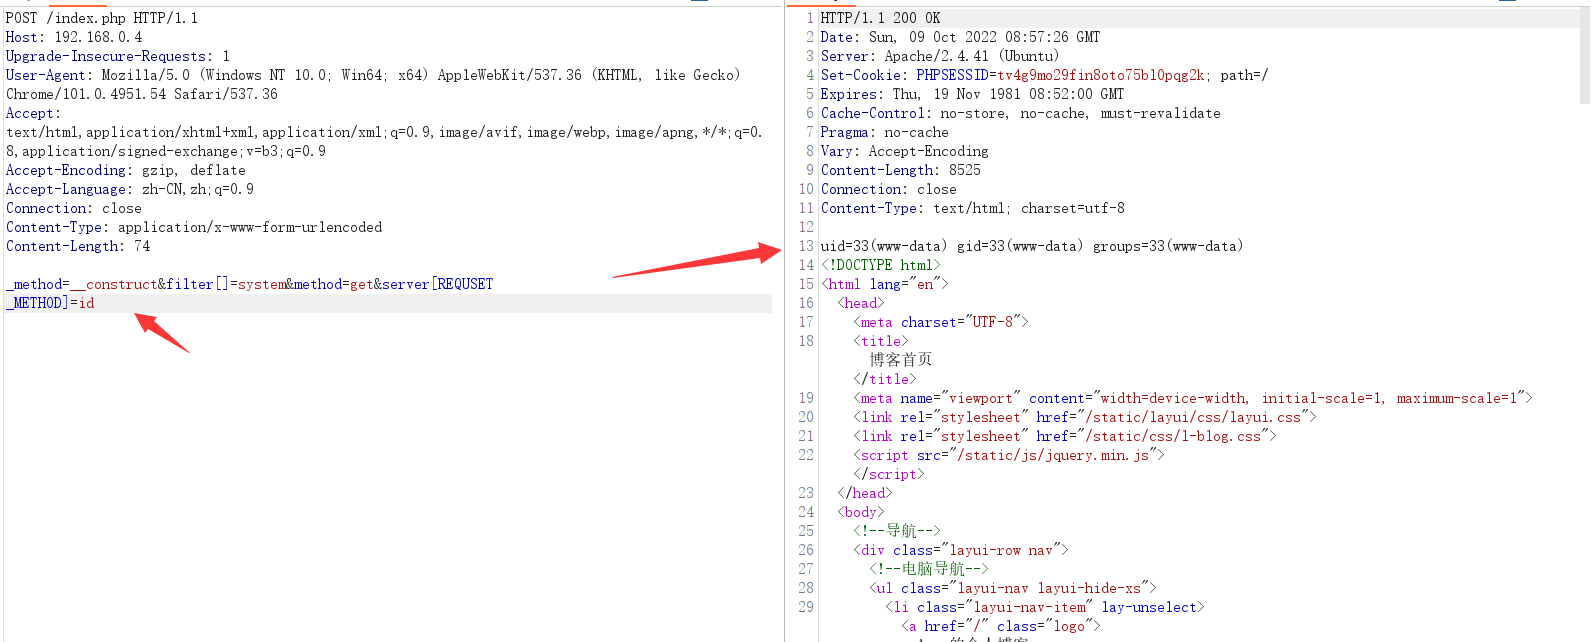Click Connection: close in the response pane
This screenshot has height=642, width=1591.
[888, 189]
